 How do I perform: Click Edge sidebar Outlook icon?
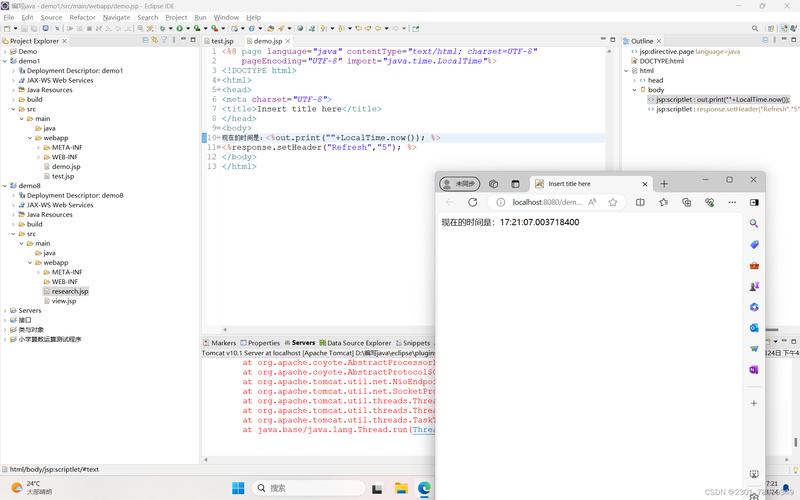tap(754, 328)
